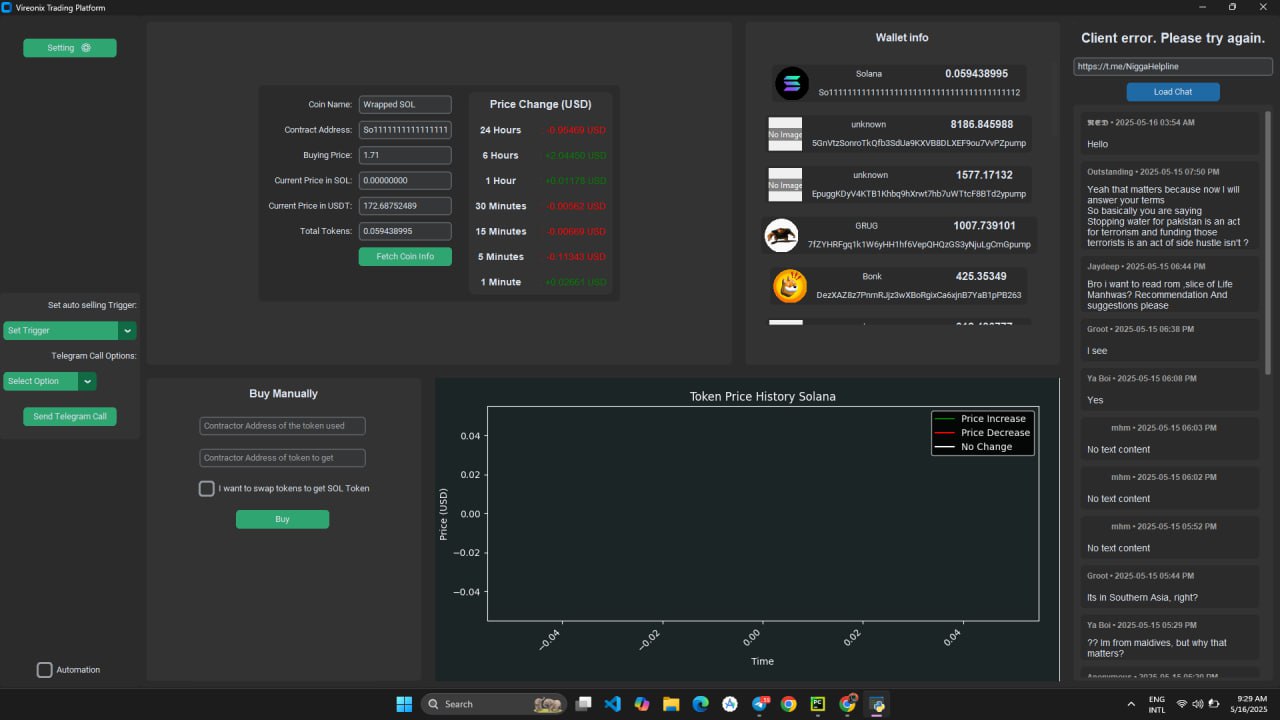Click the Solana logo in Wallet info

[x=792, y=83]
